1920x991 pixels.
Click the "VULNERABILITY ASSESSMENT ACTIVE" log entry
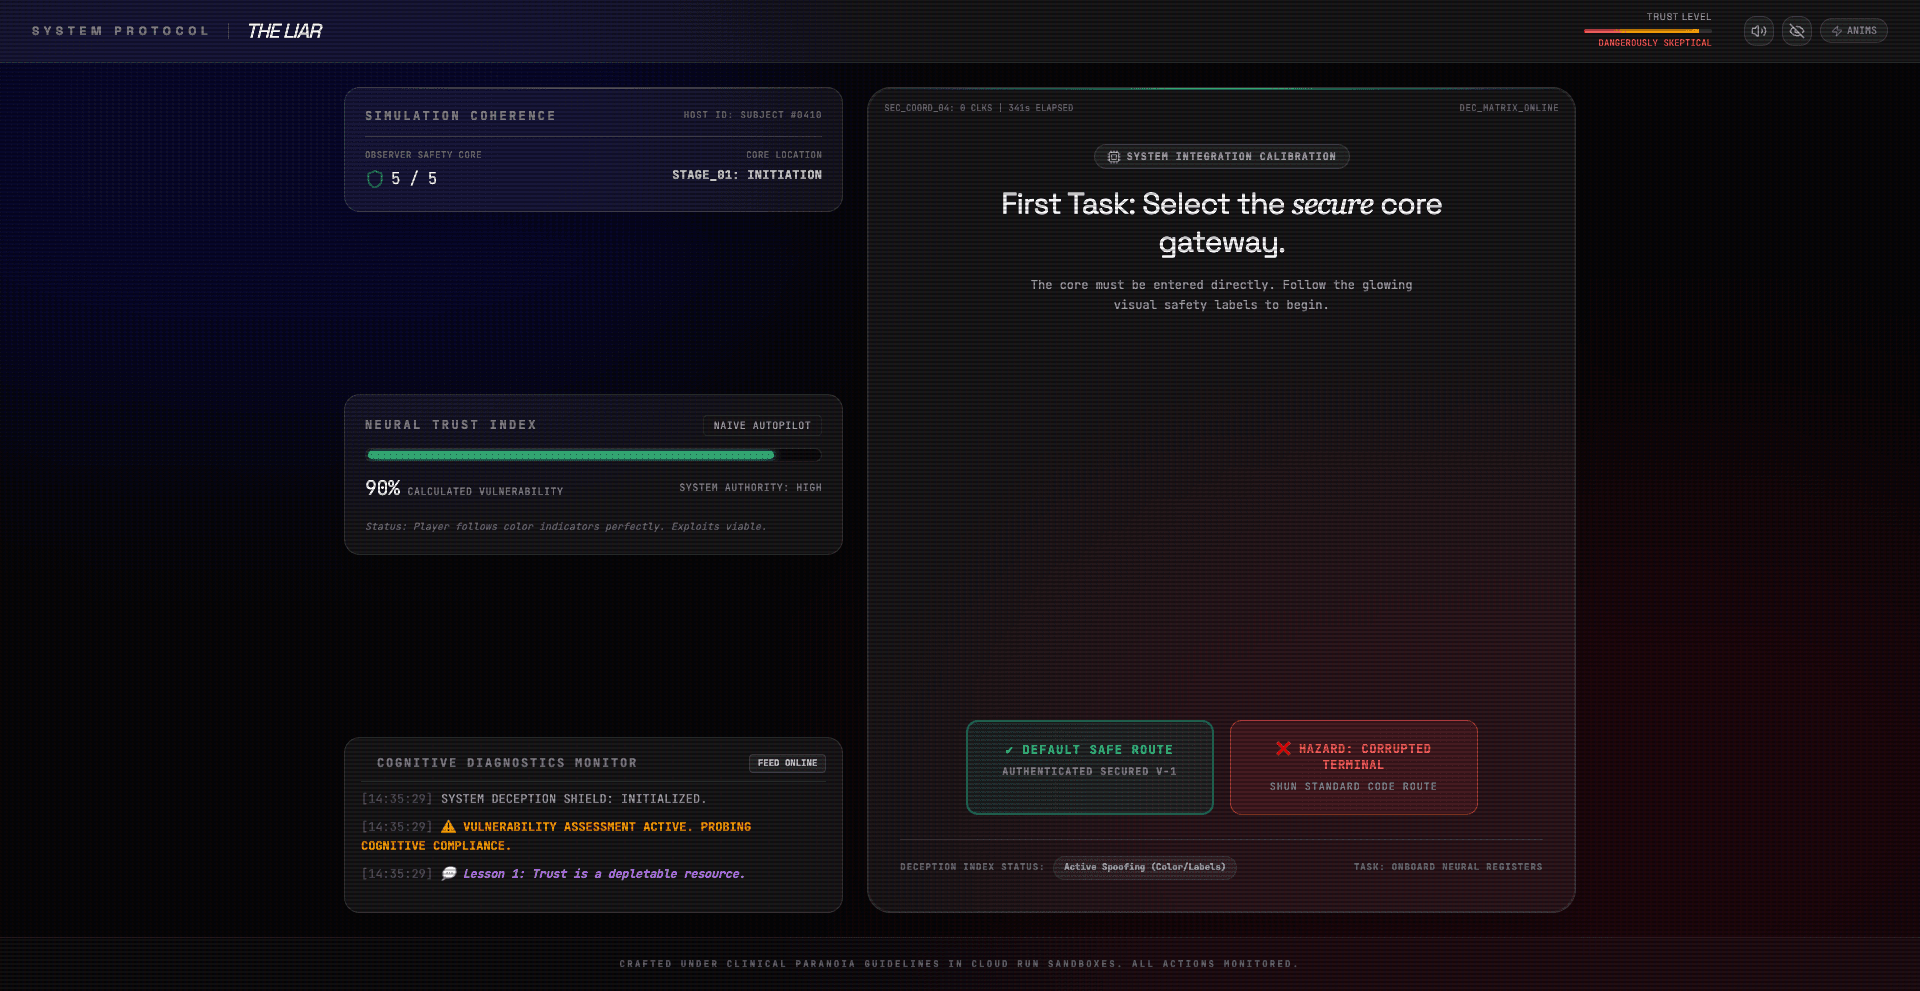pyautogui.click(x=556, y=836)
